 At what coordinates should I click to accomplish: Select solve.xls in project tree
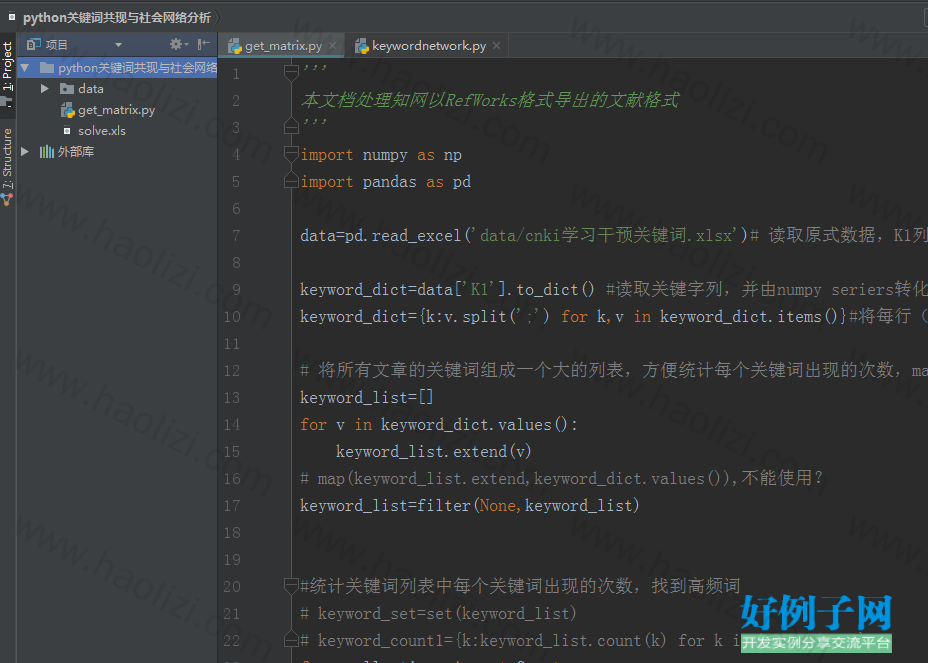[102, 131]
